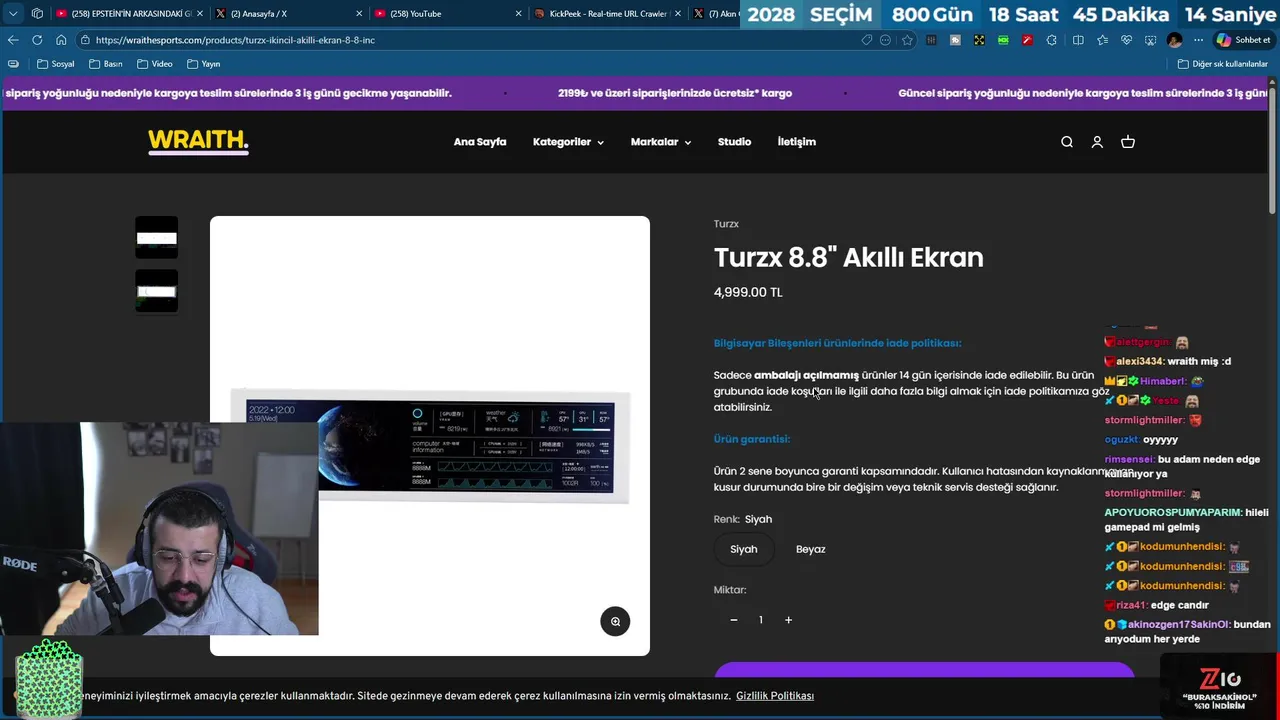Click the green extension icon in toolbar
This screenshot has height=720, width=1280.
[1003, 40]
